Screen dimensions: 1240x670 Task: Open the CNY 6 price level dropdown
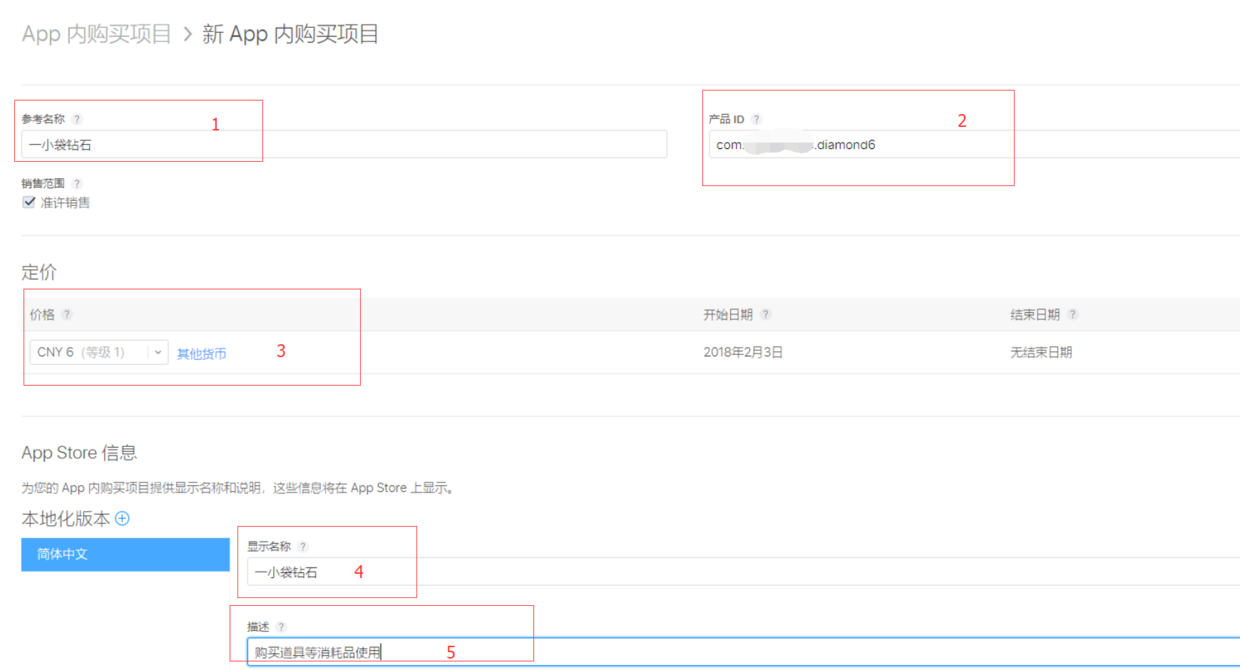point(157,352)
